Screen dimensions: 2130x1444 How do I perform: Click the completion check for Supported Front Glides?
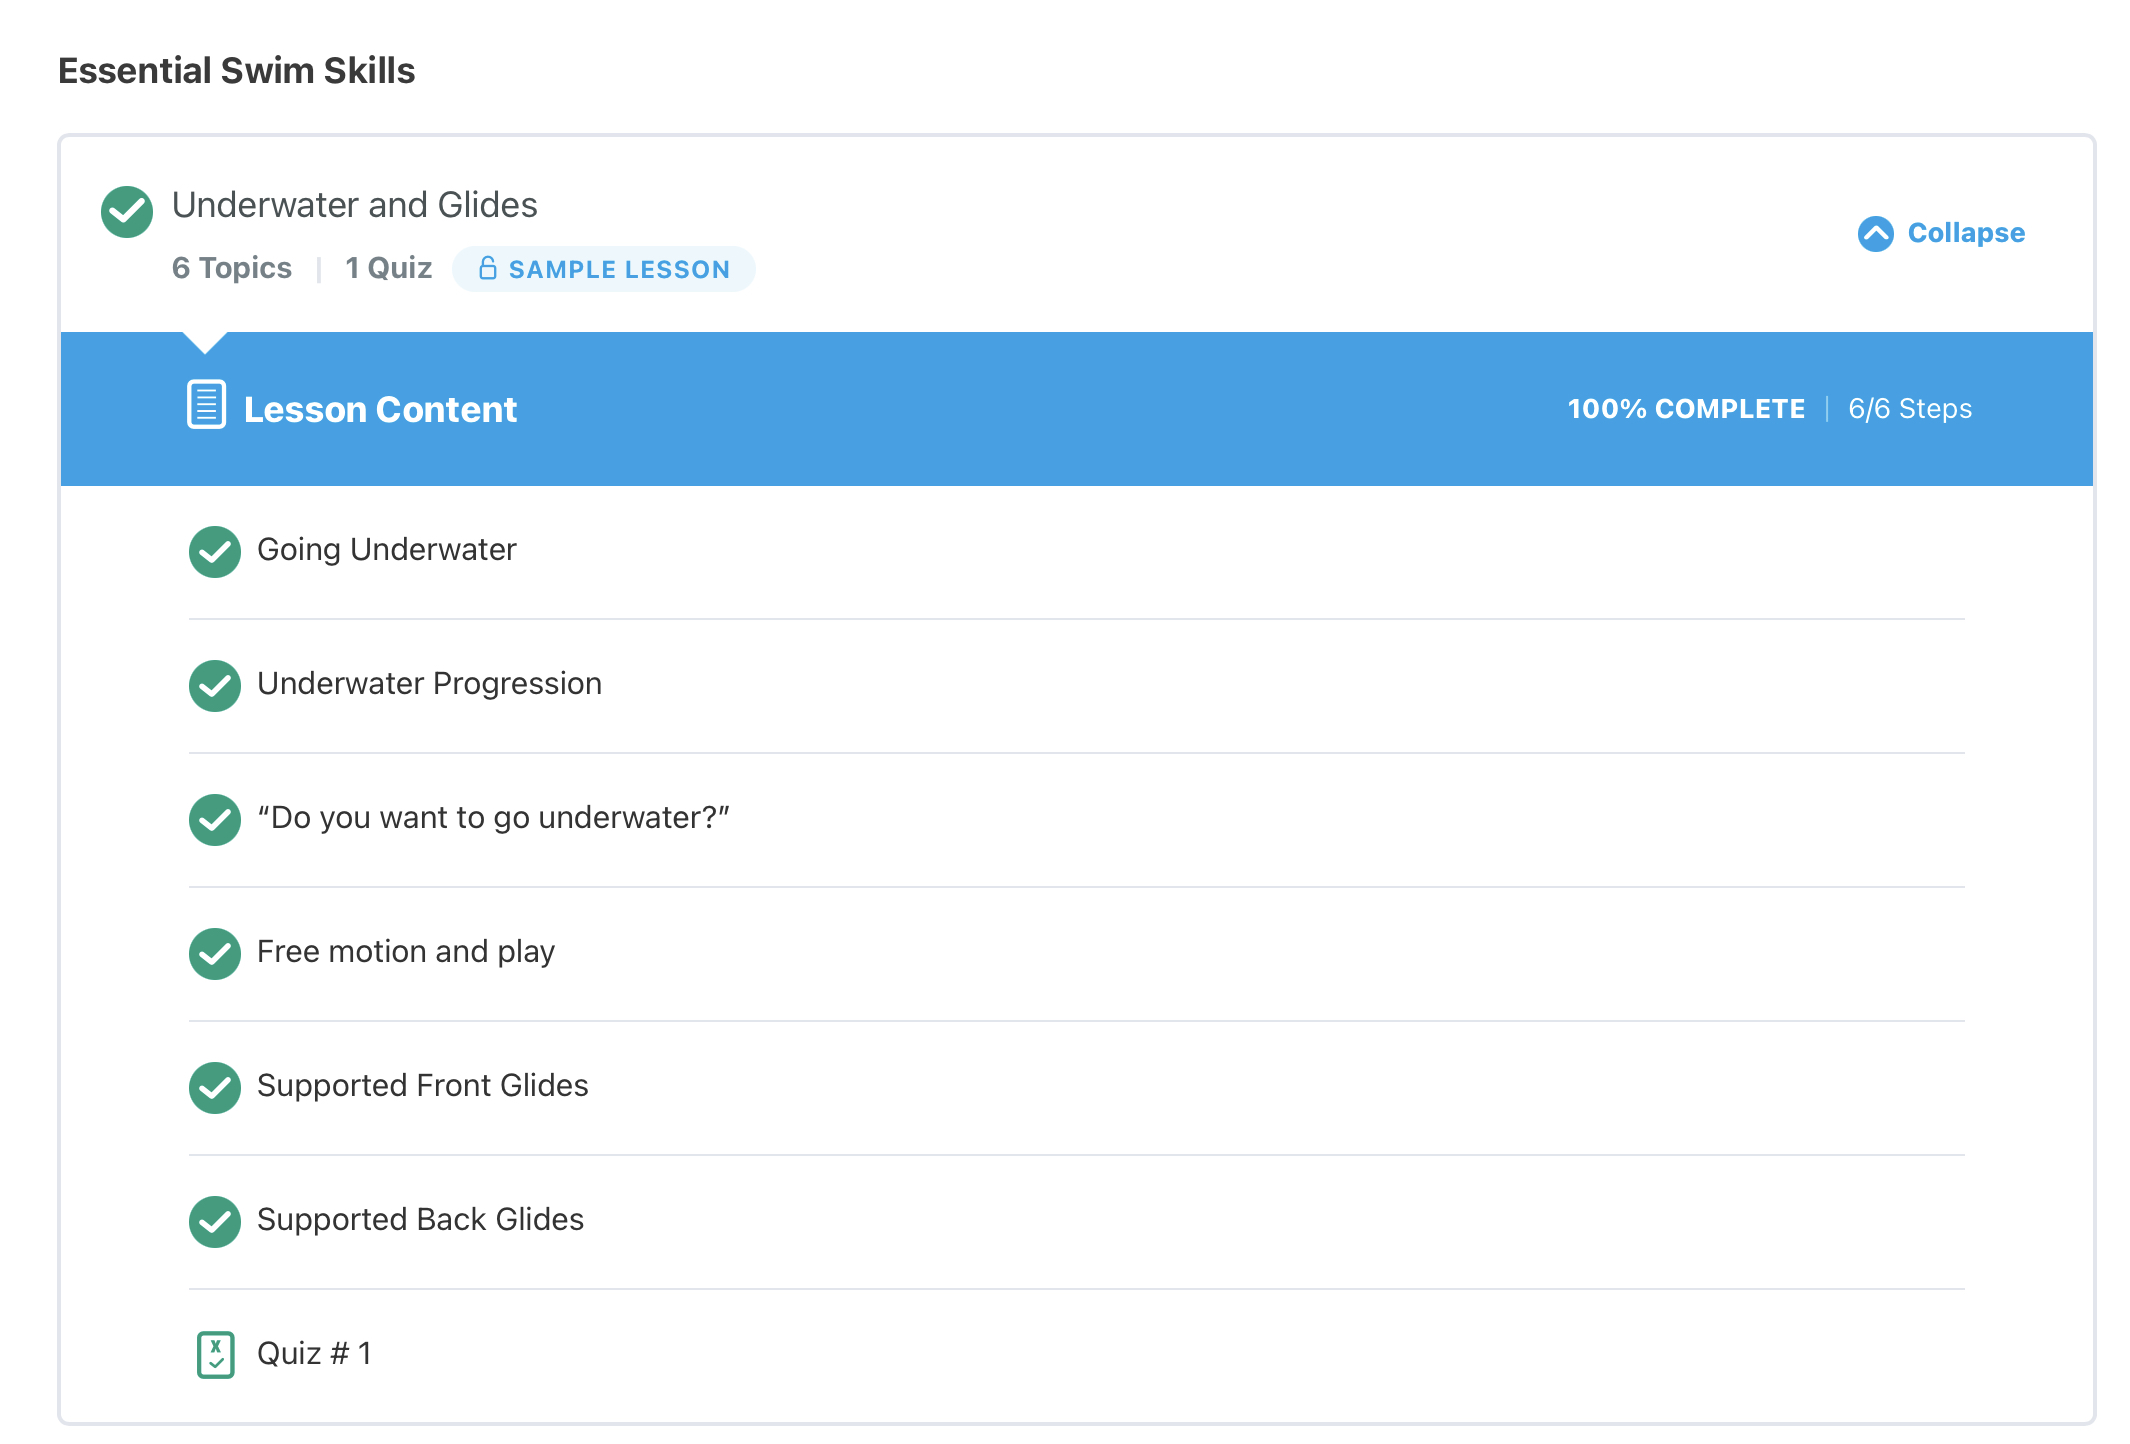pos(215,1088)
